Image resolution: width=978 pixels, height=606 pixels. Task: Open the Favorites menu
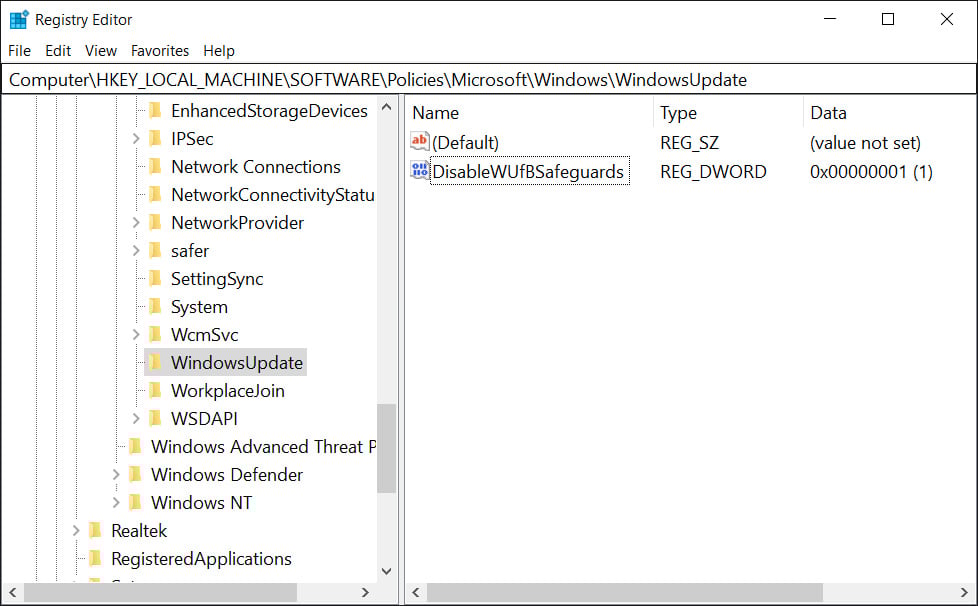[x=160, y=50]
